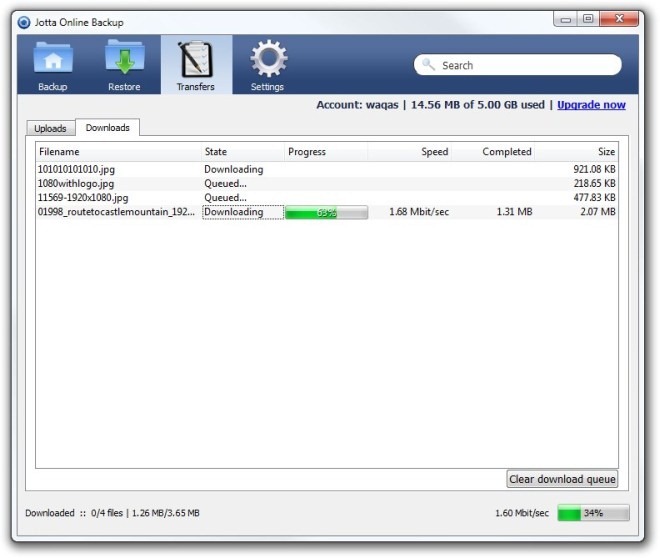Click the 218.65 KB size value
The height and width of the screenshot is (558, 660).
pyautogui.click(x=594, y=183)
